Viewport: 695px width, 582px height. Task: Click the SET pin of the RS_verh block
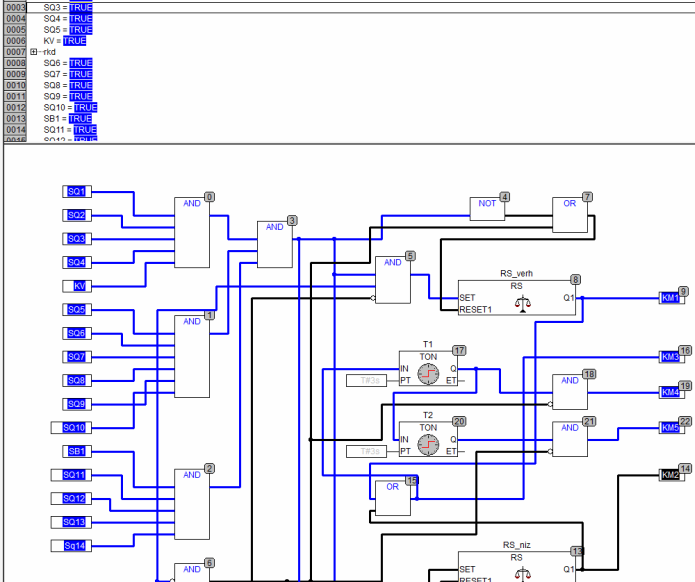tap(467, 298)
